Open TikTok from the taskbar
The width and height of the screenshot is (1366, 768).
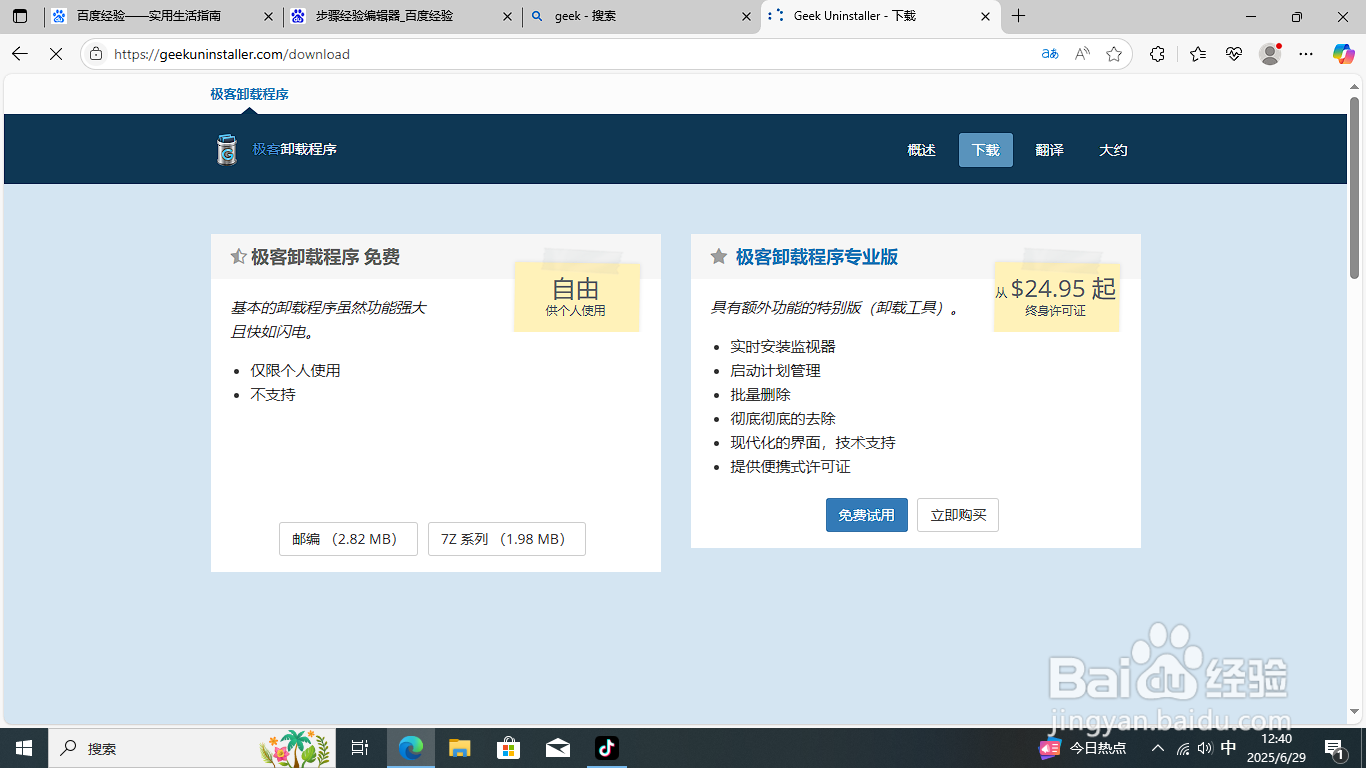pos(606,748)
